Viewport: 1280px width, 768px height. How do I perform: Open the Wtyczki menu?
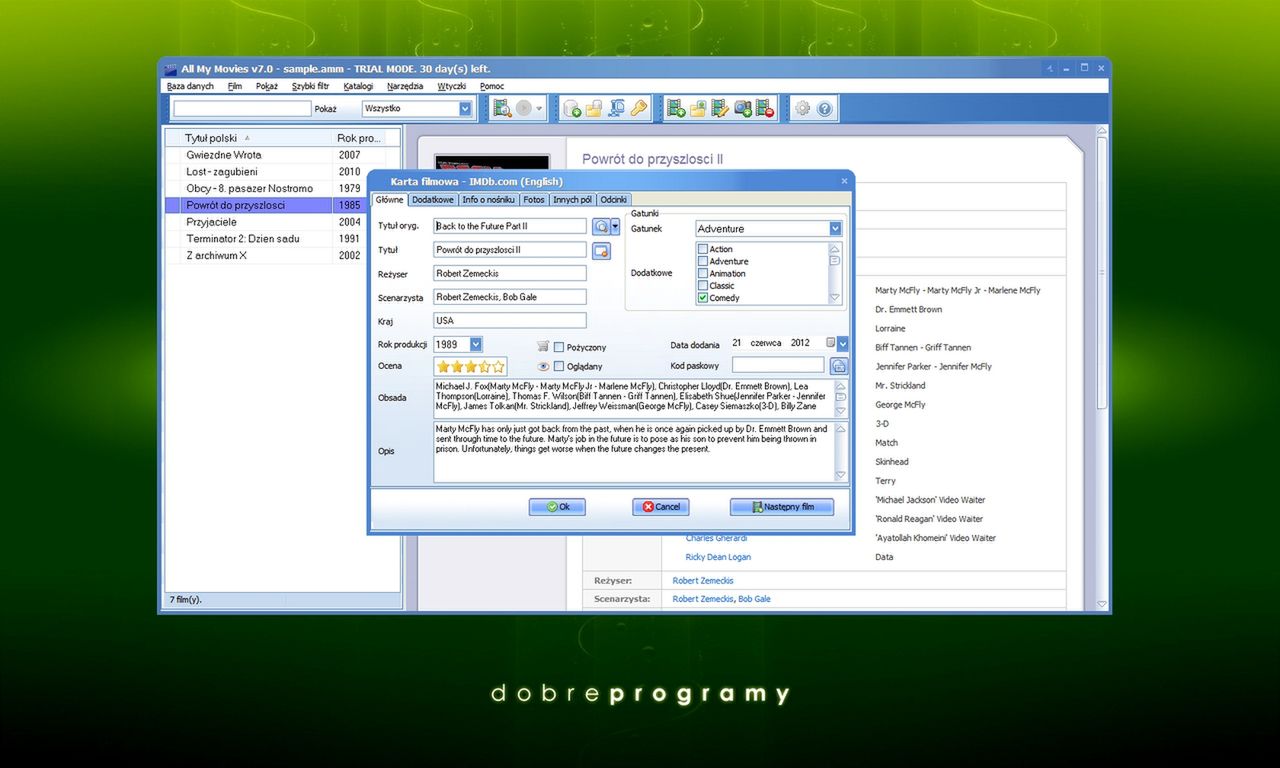(452, 86)
